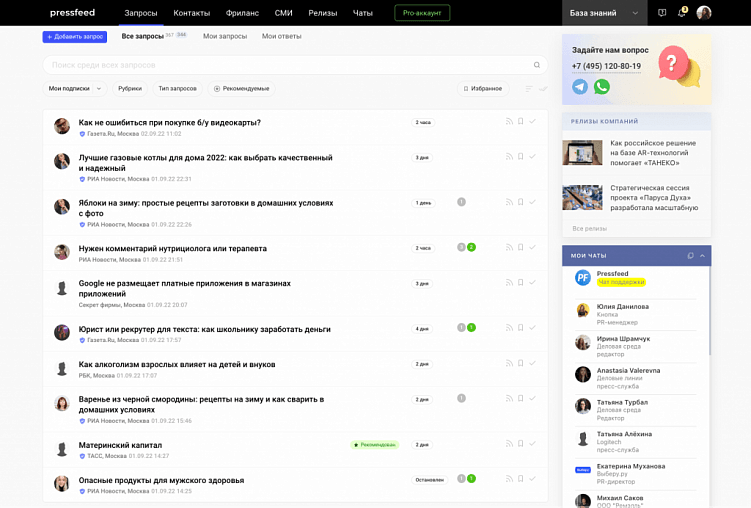Open the user profile avatar
This screenshot has width=751, height=508.
point(704,13)
